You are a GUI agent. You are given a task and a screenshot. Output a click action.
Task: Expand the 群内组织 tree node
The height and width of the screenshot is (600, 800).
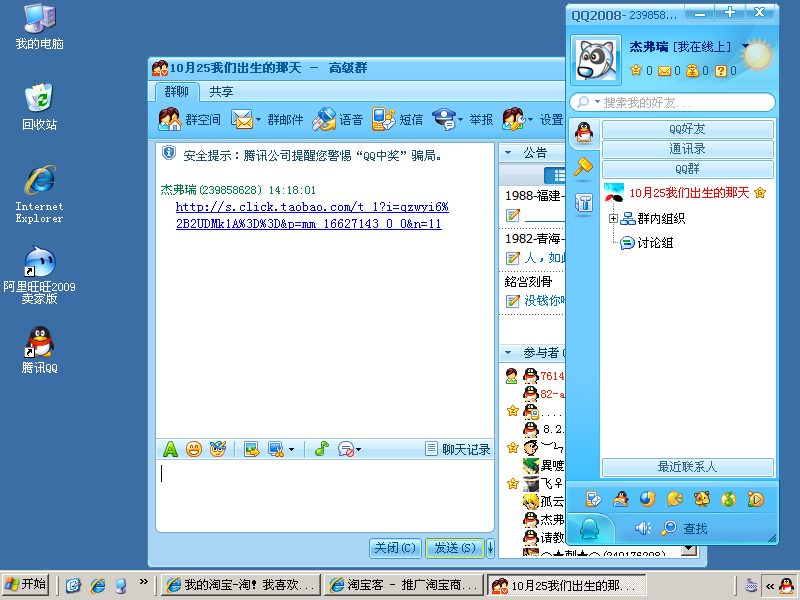point(614,219)
